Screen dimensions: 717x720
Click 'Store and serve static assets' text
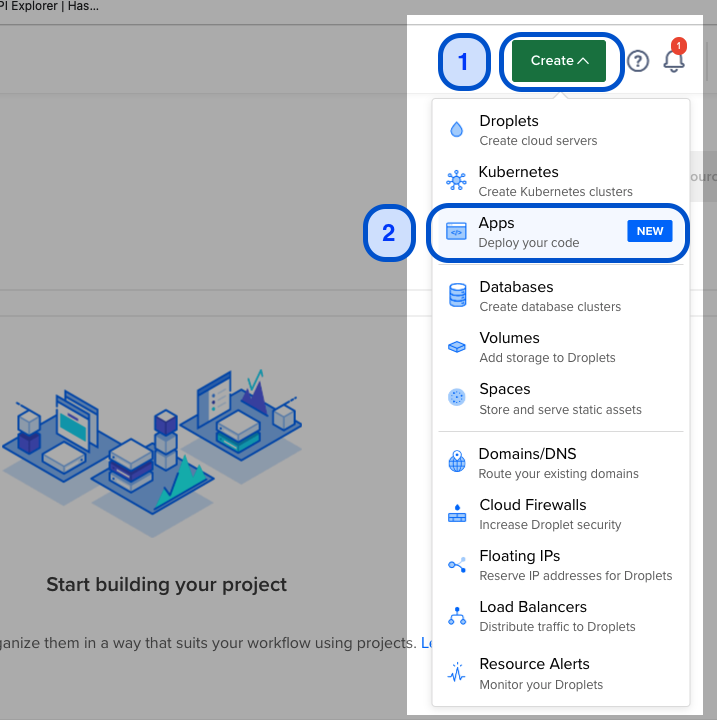click(x=560, y=409)
